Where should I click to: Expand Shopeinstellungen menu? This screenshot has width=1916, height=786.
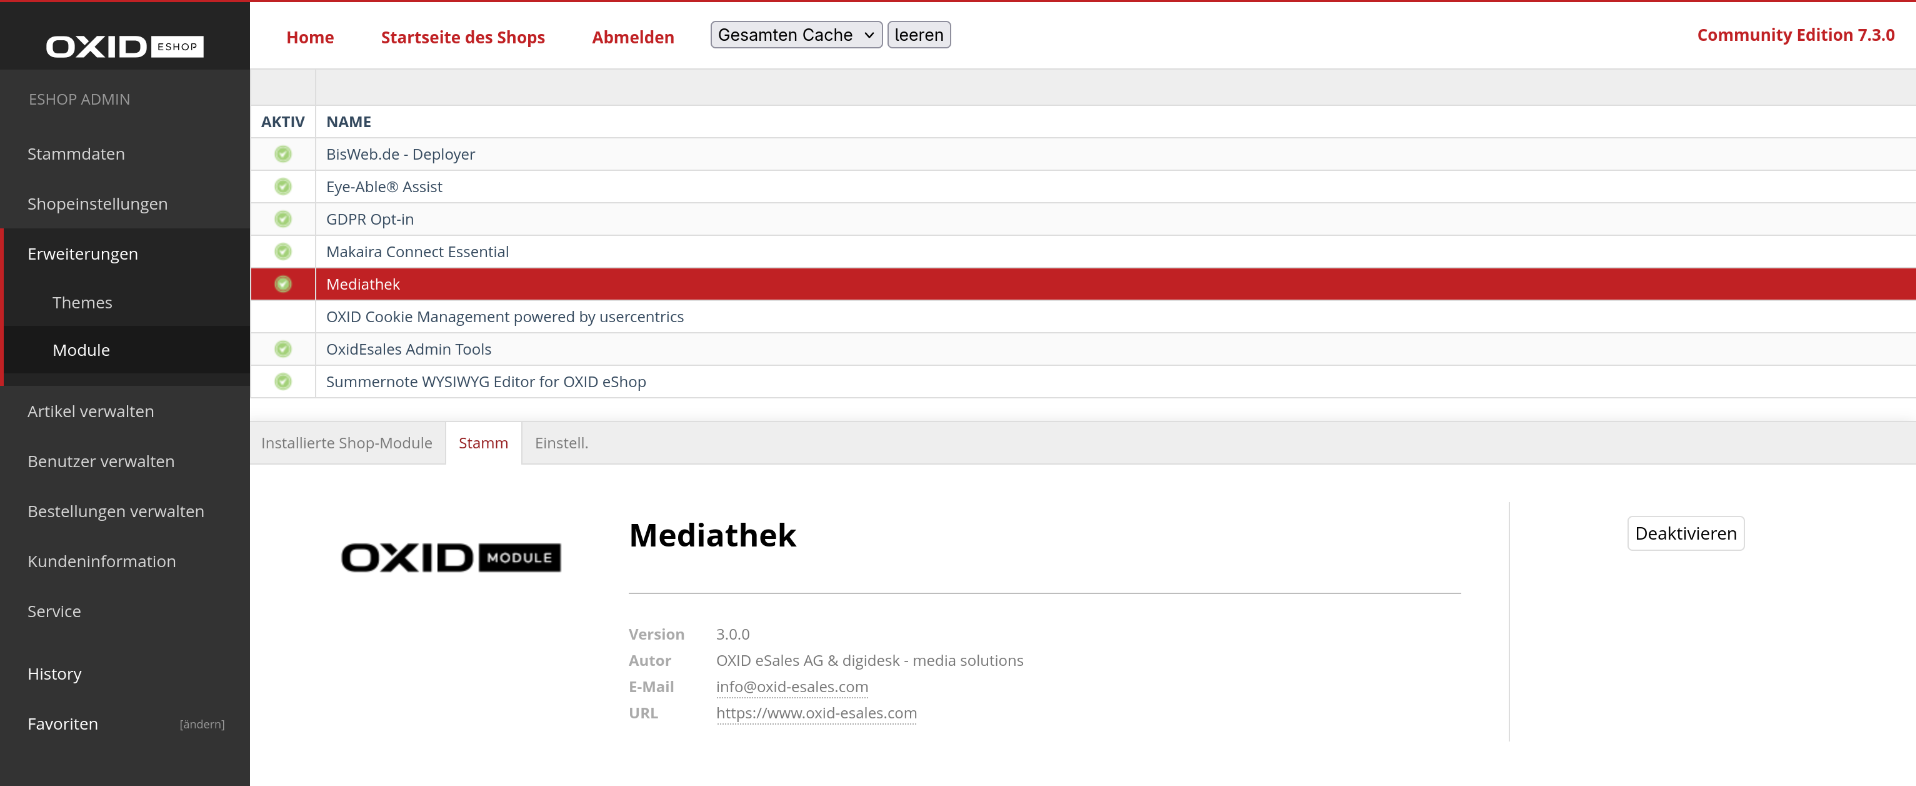[x=97, y=204]
